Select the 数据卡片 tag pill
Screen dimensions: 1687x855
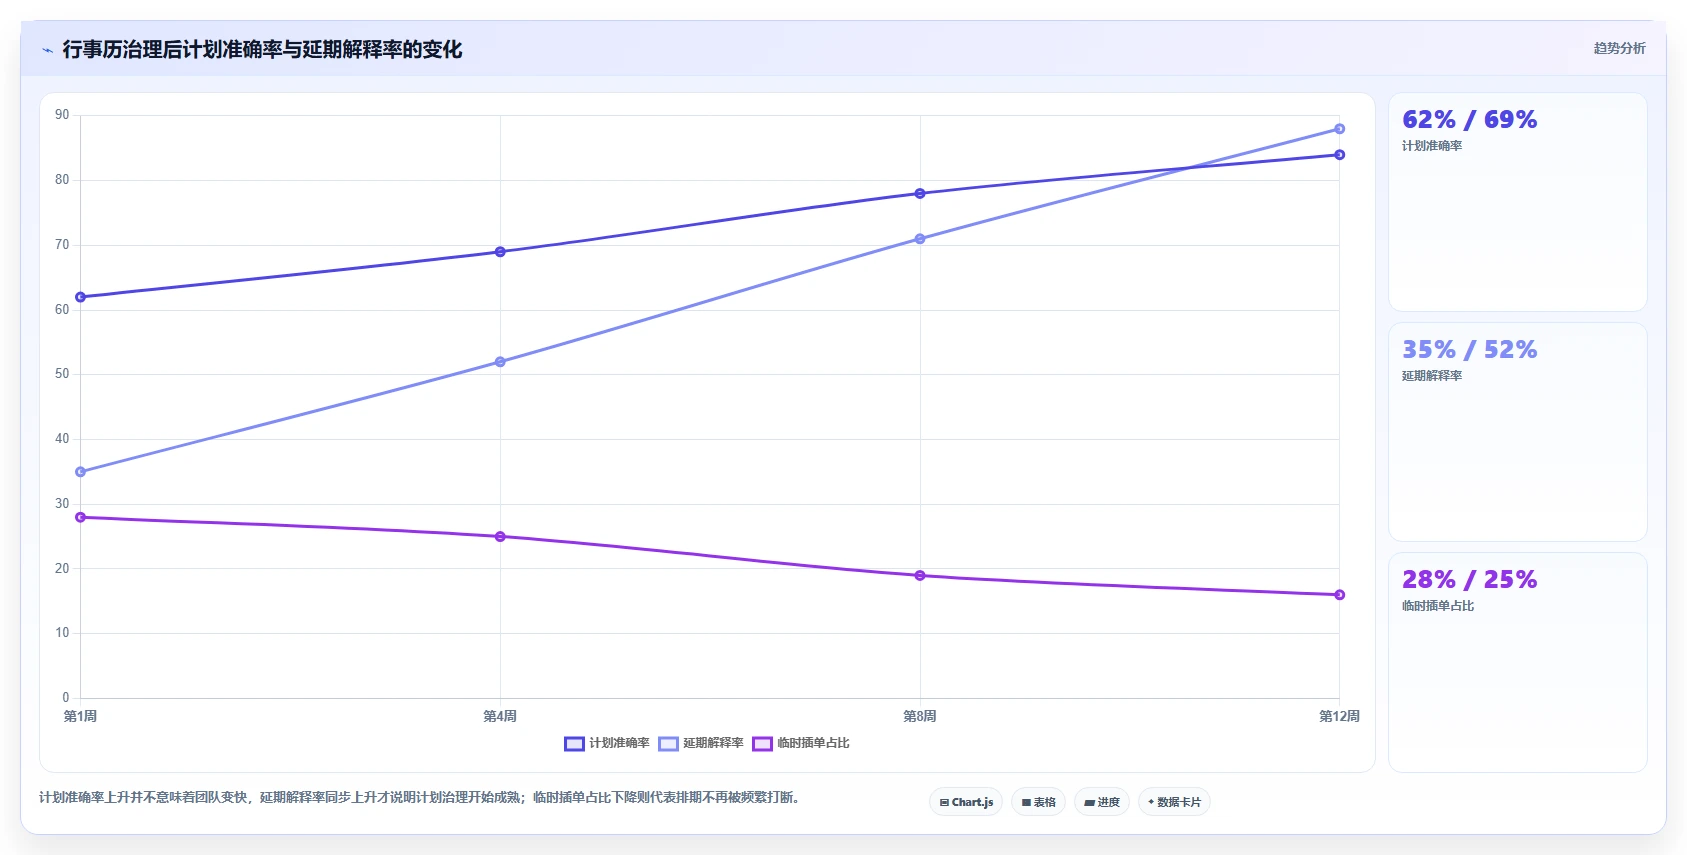point(1174,802)
